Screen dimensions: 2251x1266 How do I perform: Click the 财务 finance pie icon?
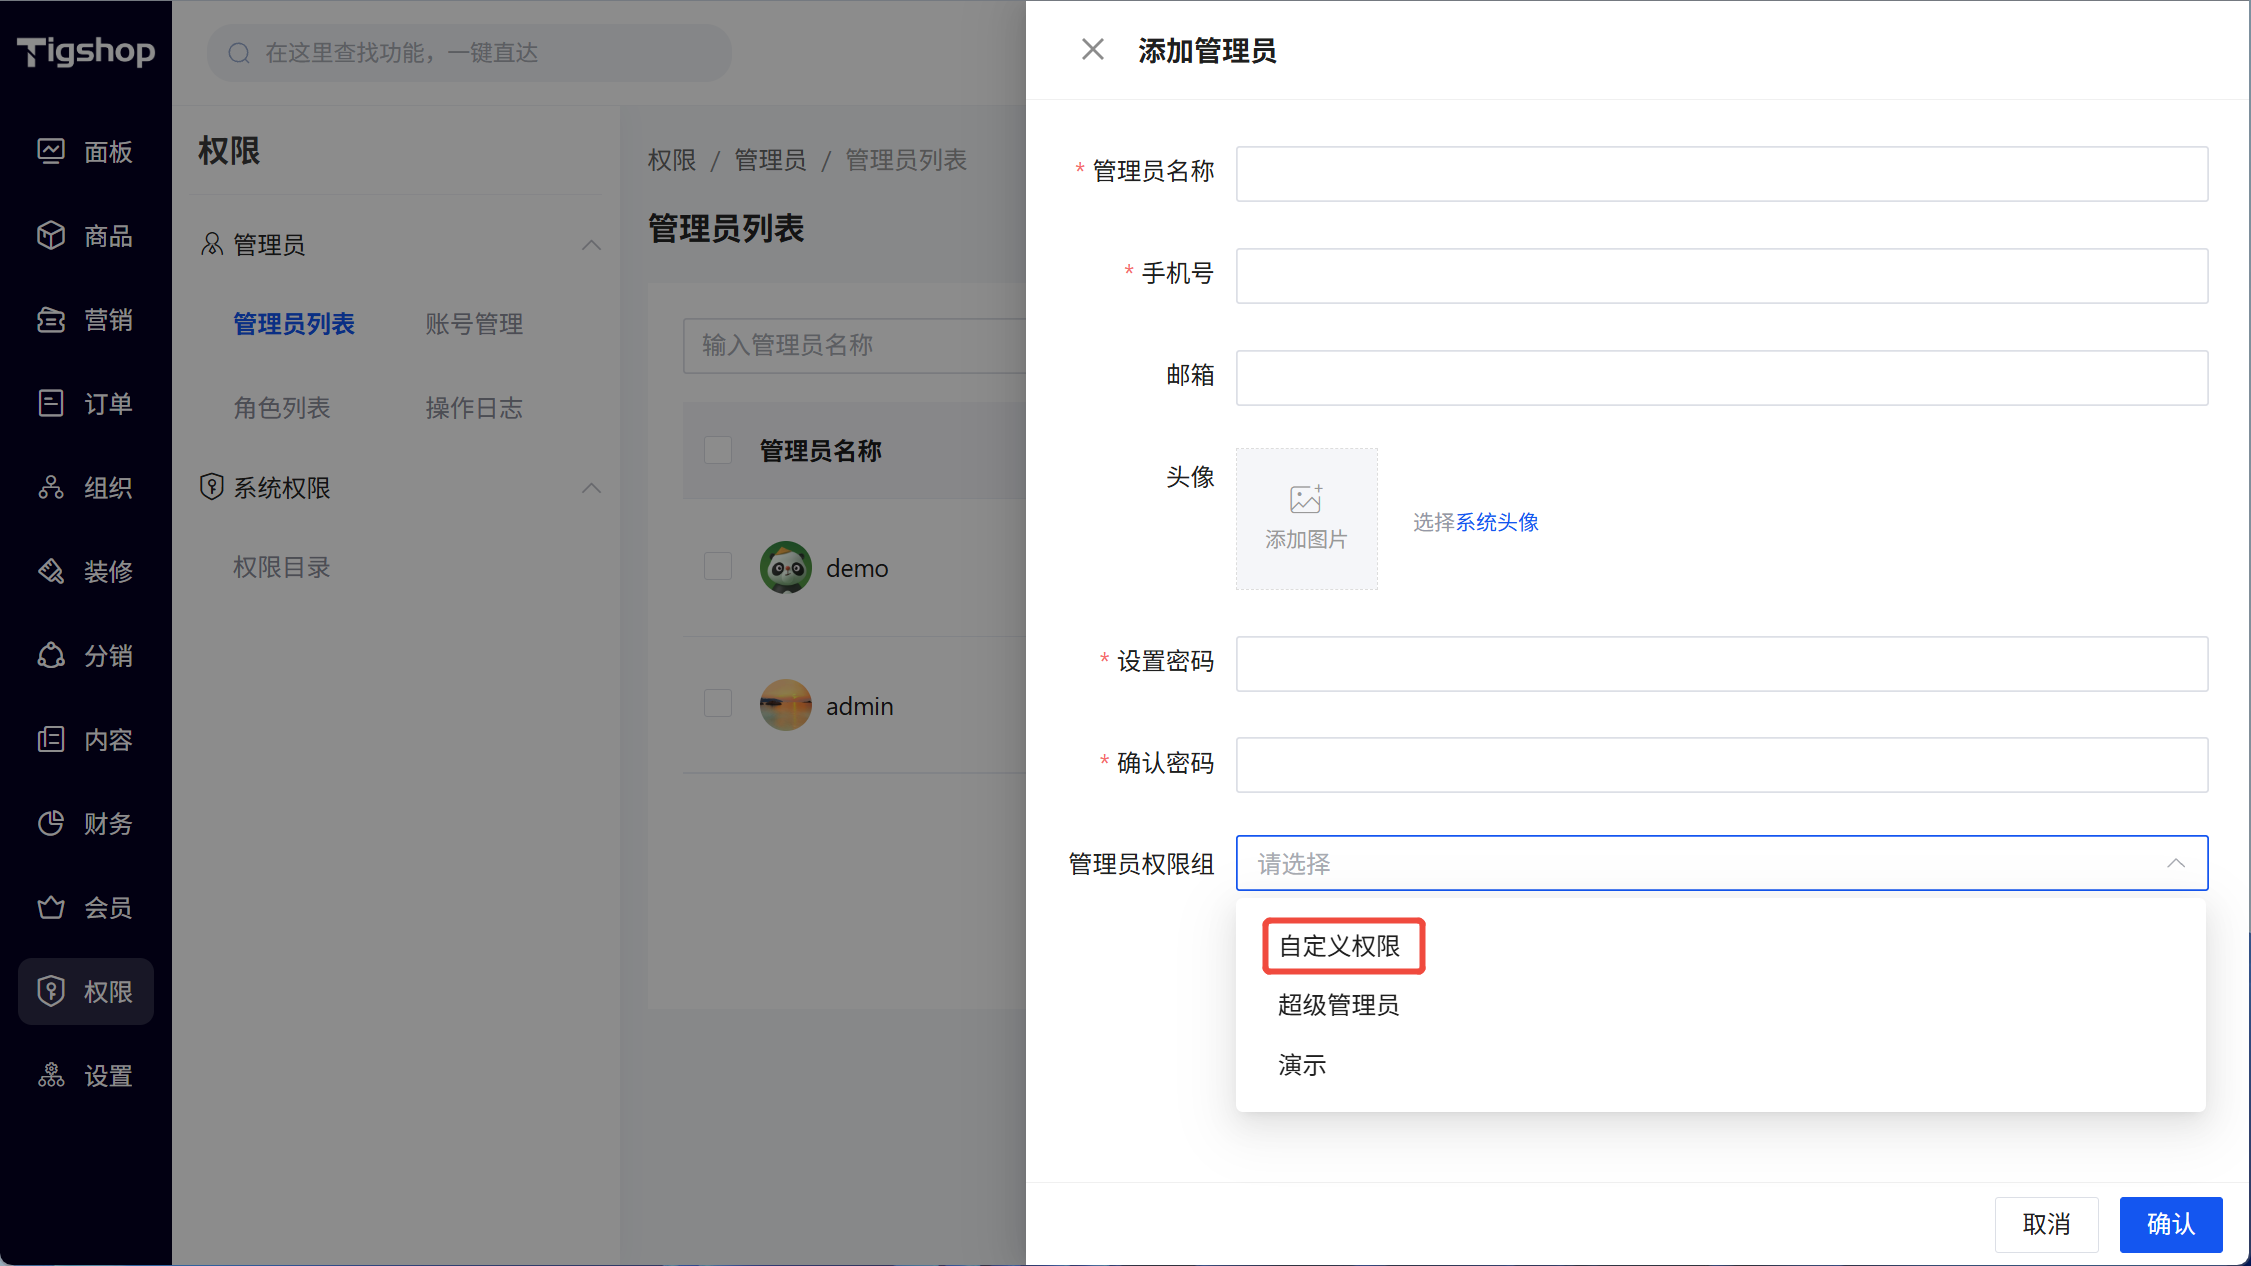(51, 823)
